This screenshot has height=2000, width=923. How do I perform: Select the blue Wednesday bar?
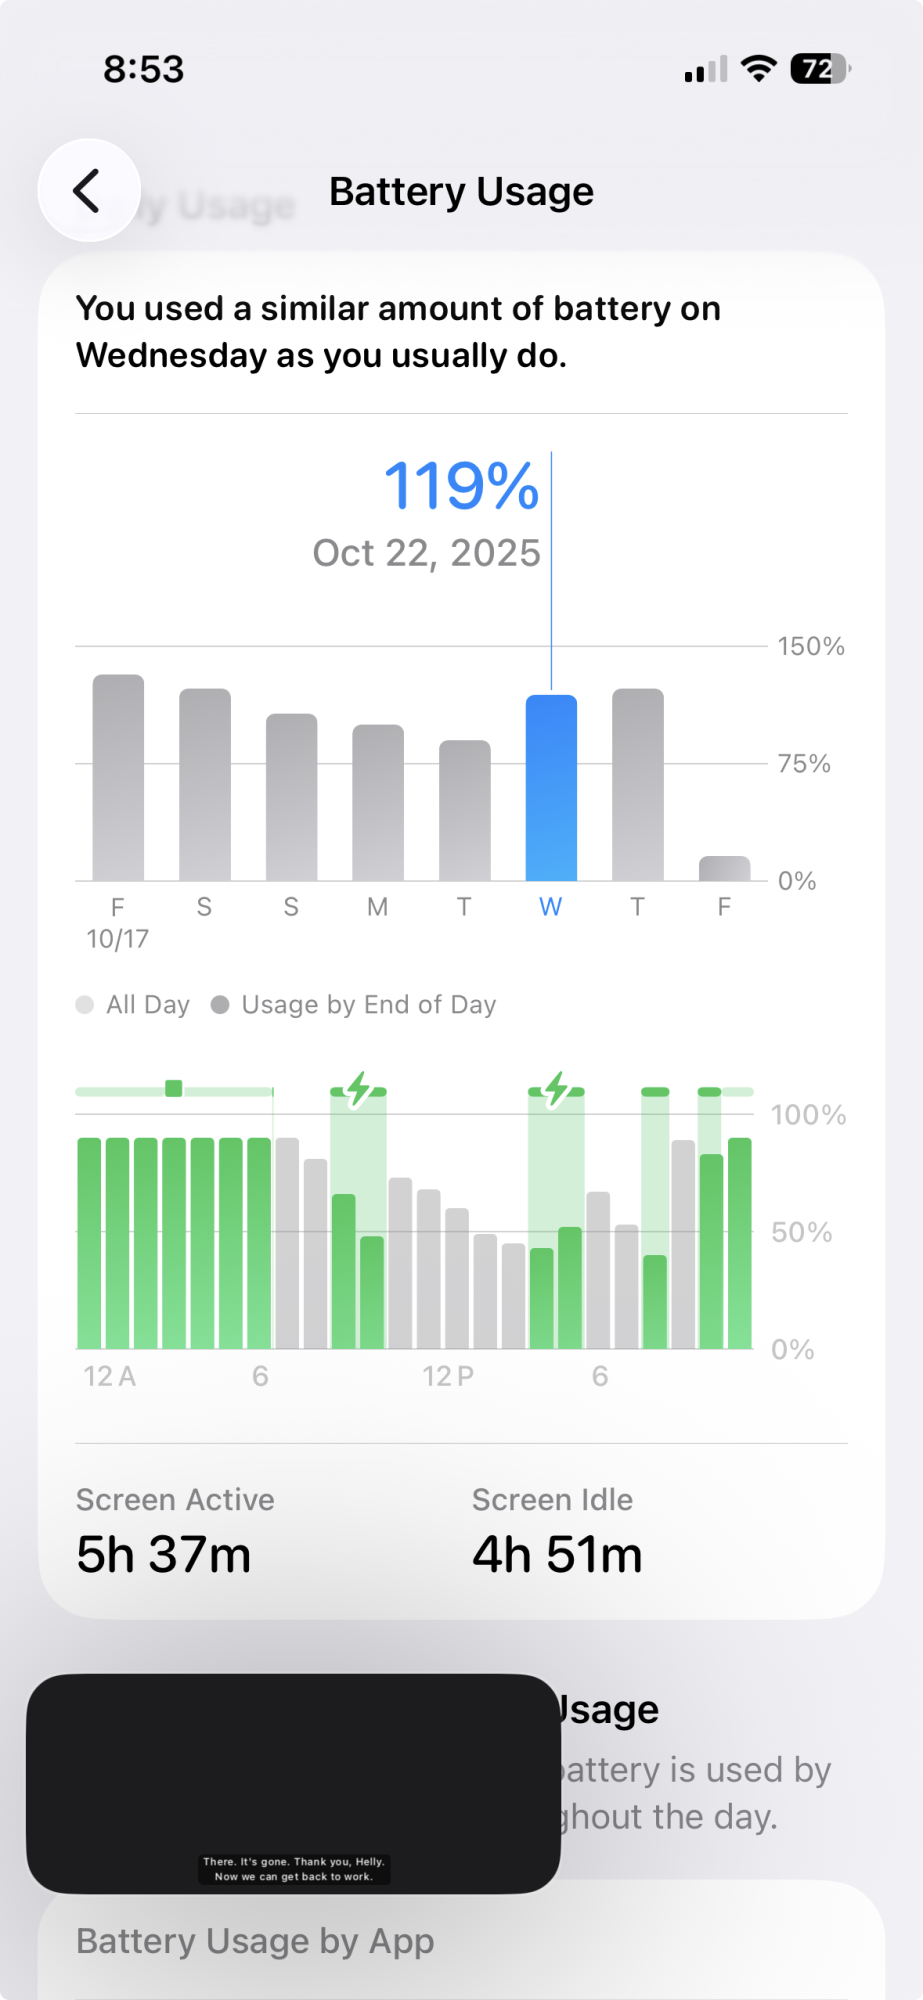[551, 788]
